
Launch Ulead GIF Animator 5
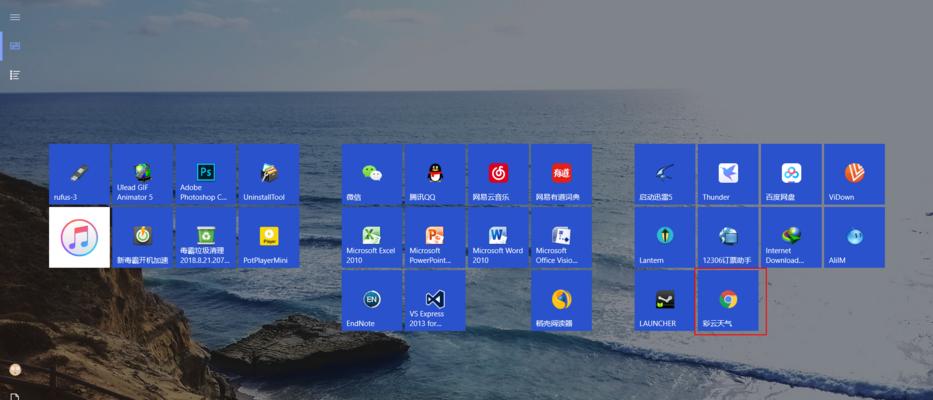[x=142, y=174]
